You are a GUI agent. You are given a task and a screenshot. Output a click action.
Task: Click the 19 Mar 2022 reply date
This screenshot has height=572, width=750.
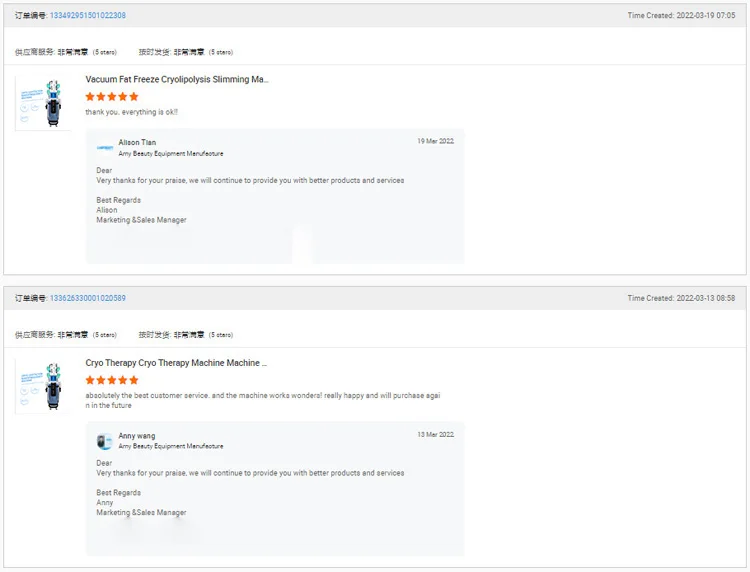click(x=435, y=141)
